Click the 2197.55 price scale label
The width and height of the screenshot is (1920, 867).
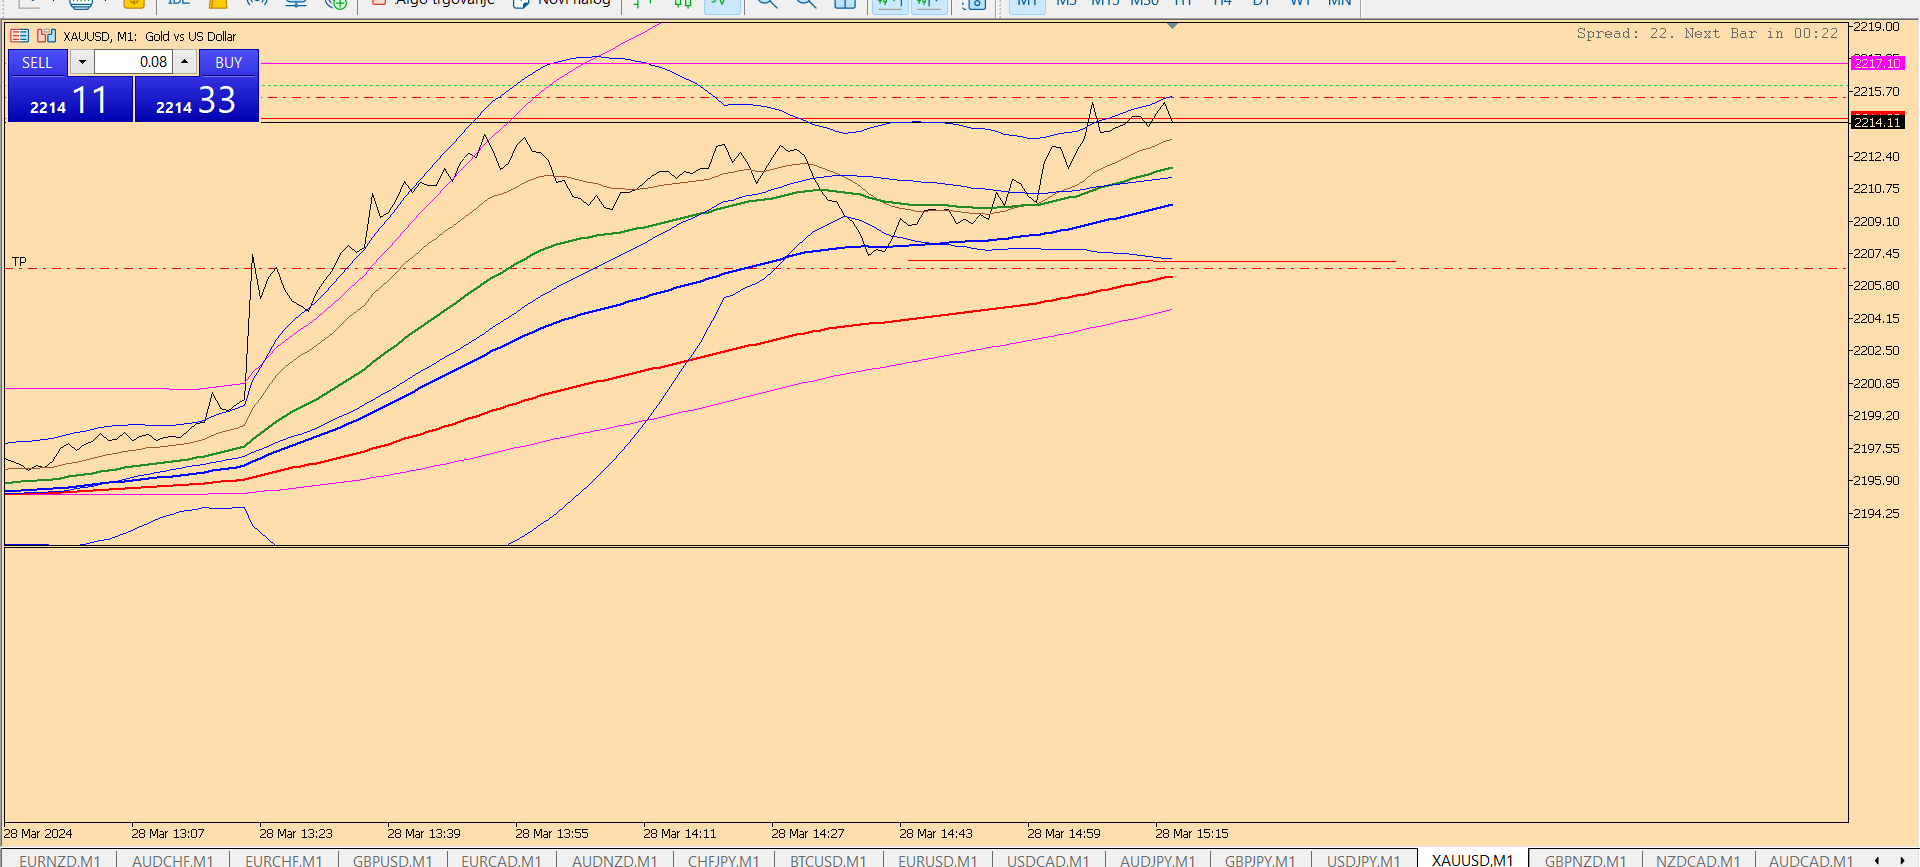pos(1876,448)
